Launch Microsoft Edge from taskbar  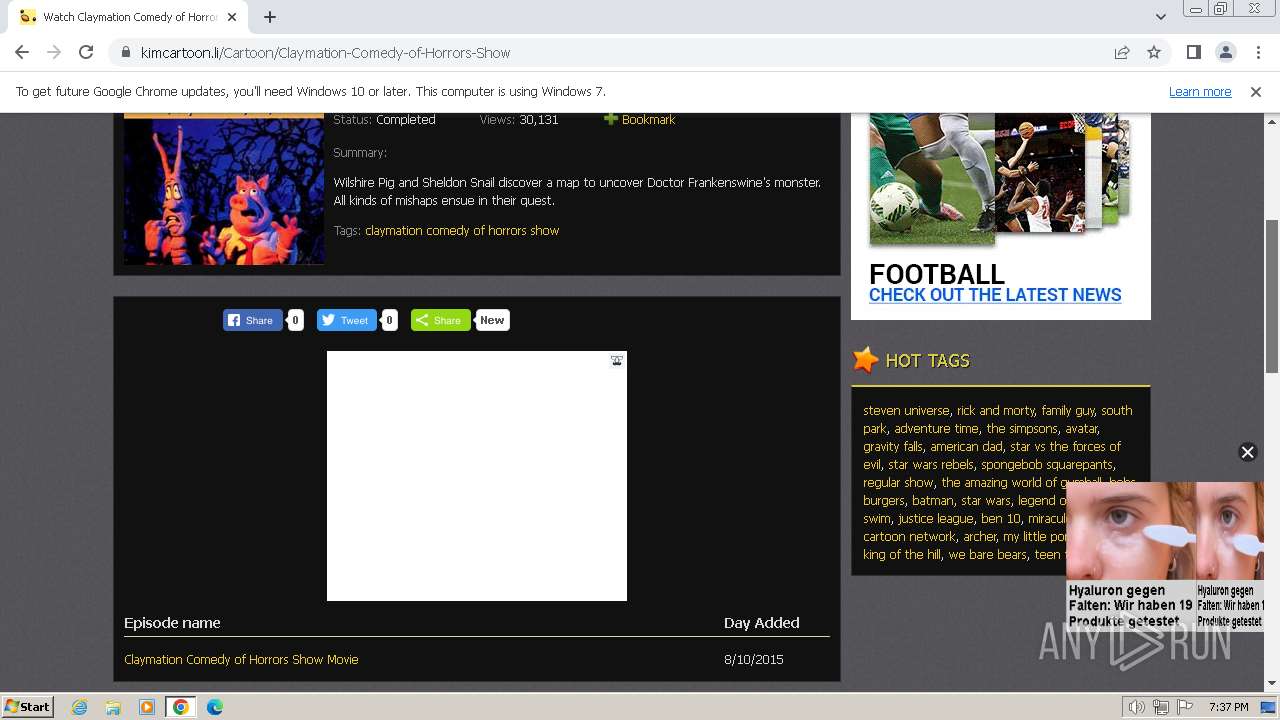pos(214,707)
